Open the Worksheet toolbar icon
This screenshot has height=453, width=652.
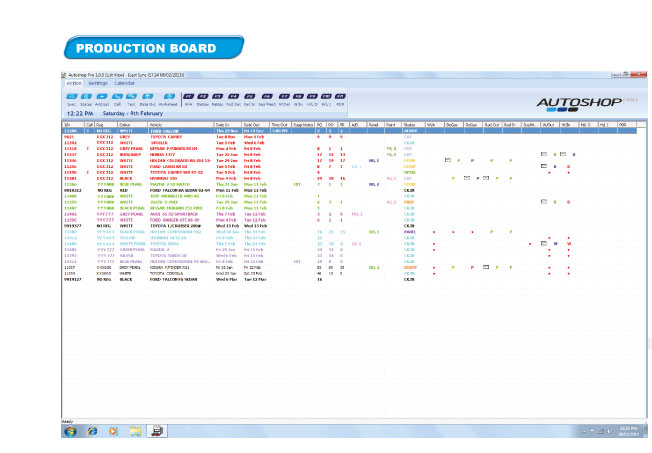coord(168,96)
